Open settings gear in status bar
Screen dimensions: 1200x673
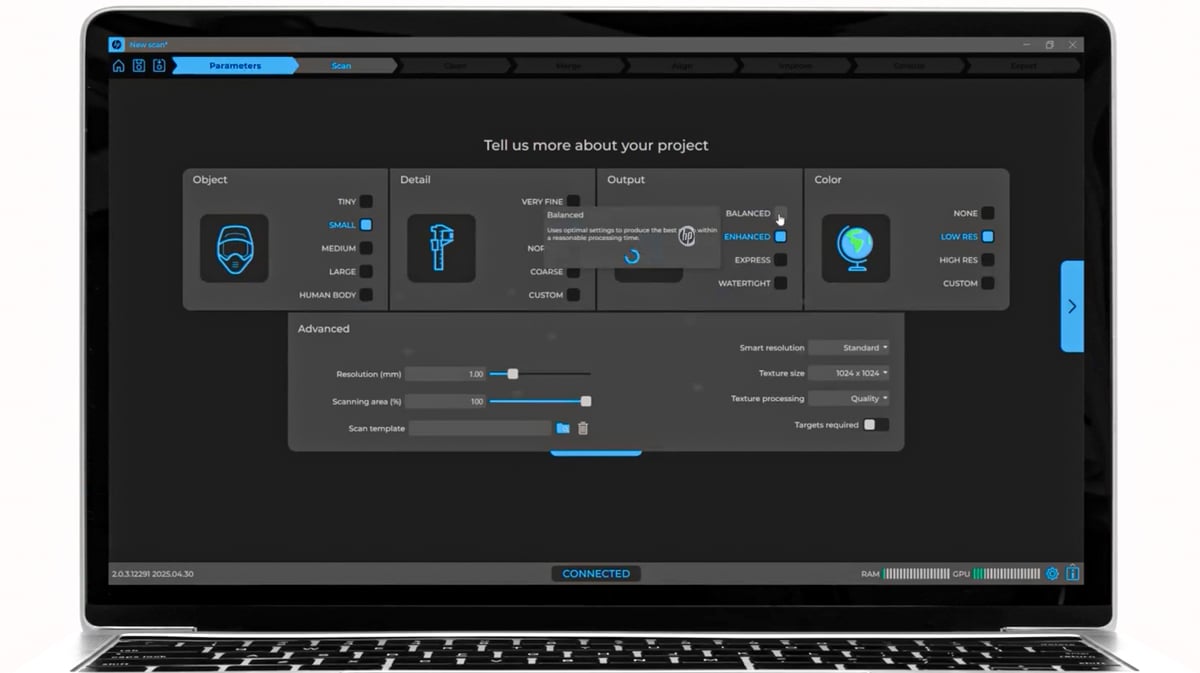[1052, 574]
